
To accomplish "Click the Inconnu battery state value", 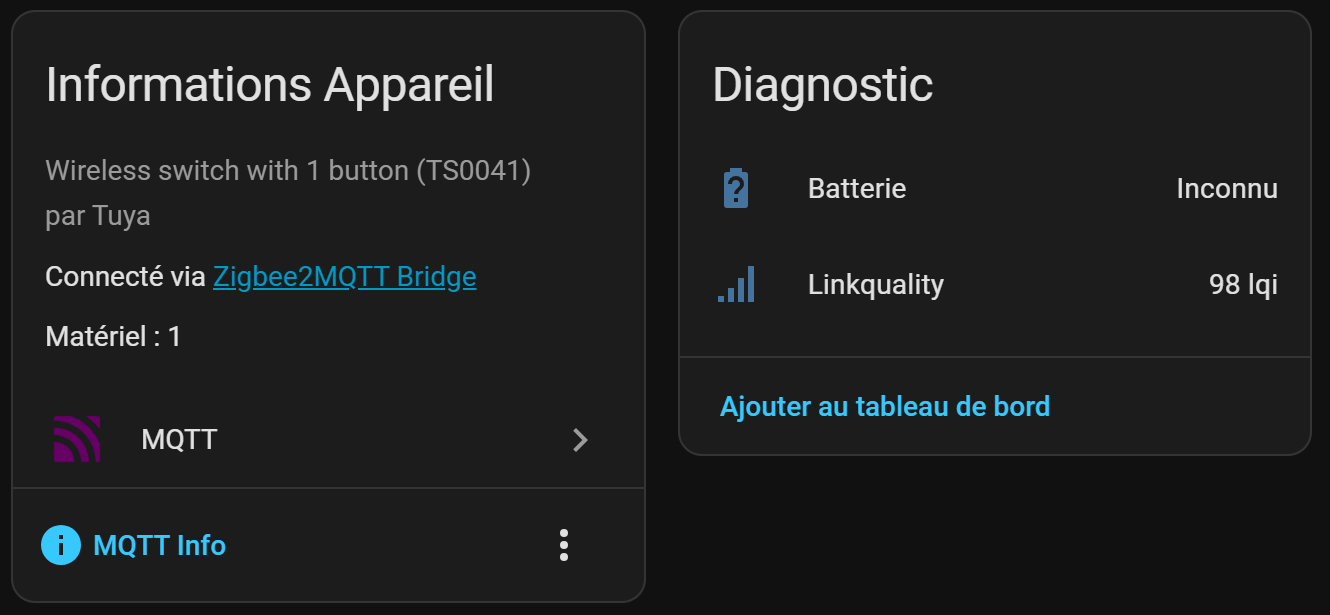I will (x=1226, y=188).
